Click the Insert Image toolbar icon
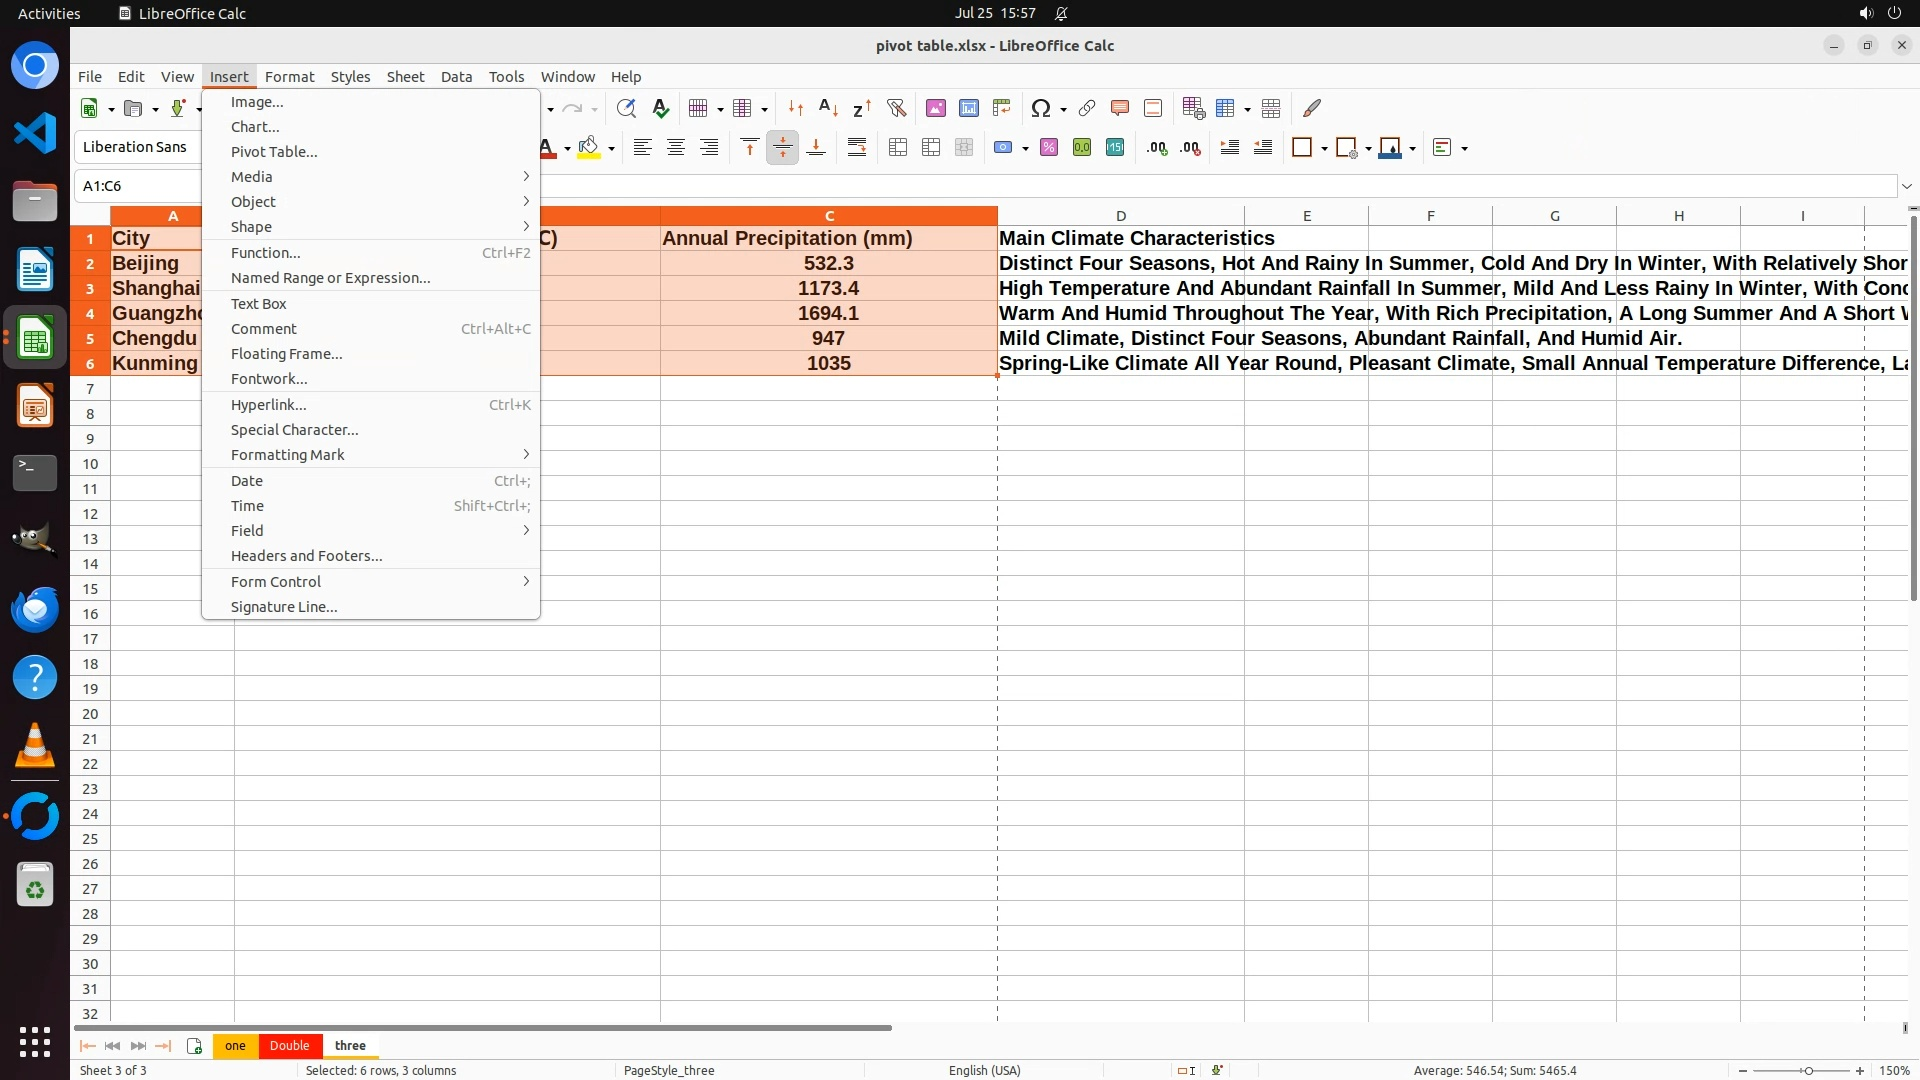 click(x=935, y=108)
